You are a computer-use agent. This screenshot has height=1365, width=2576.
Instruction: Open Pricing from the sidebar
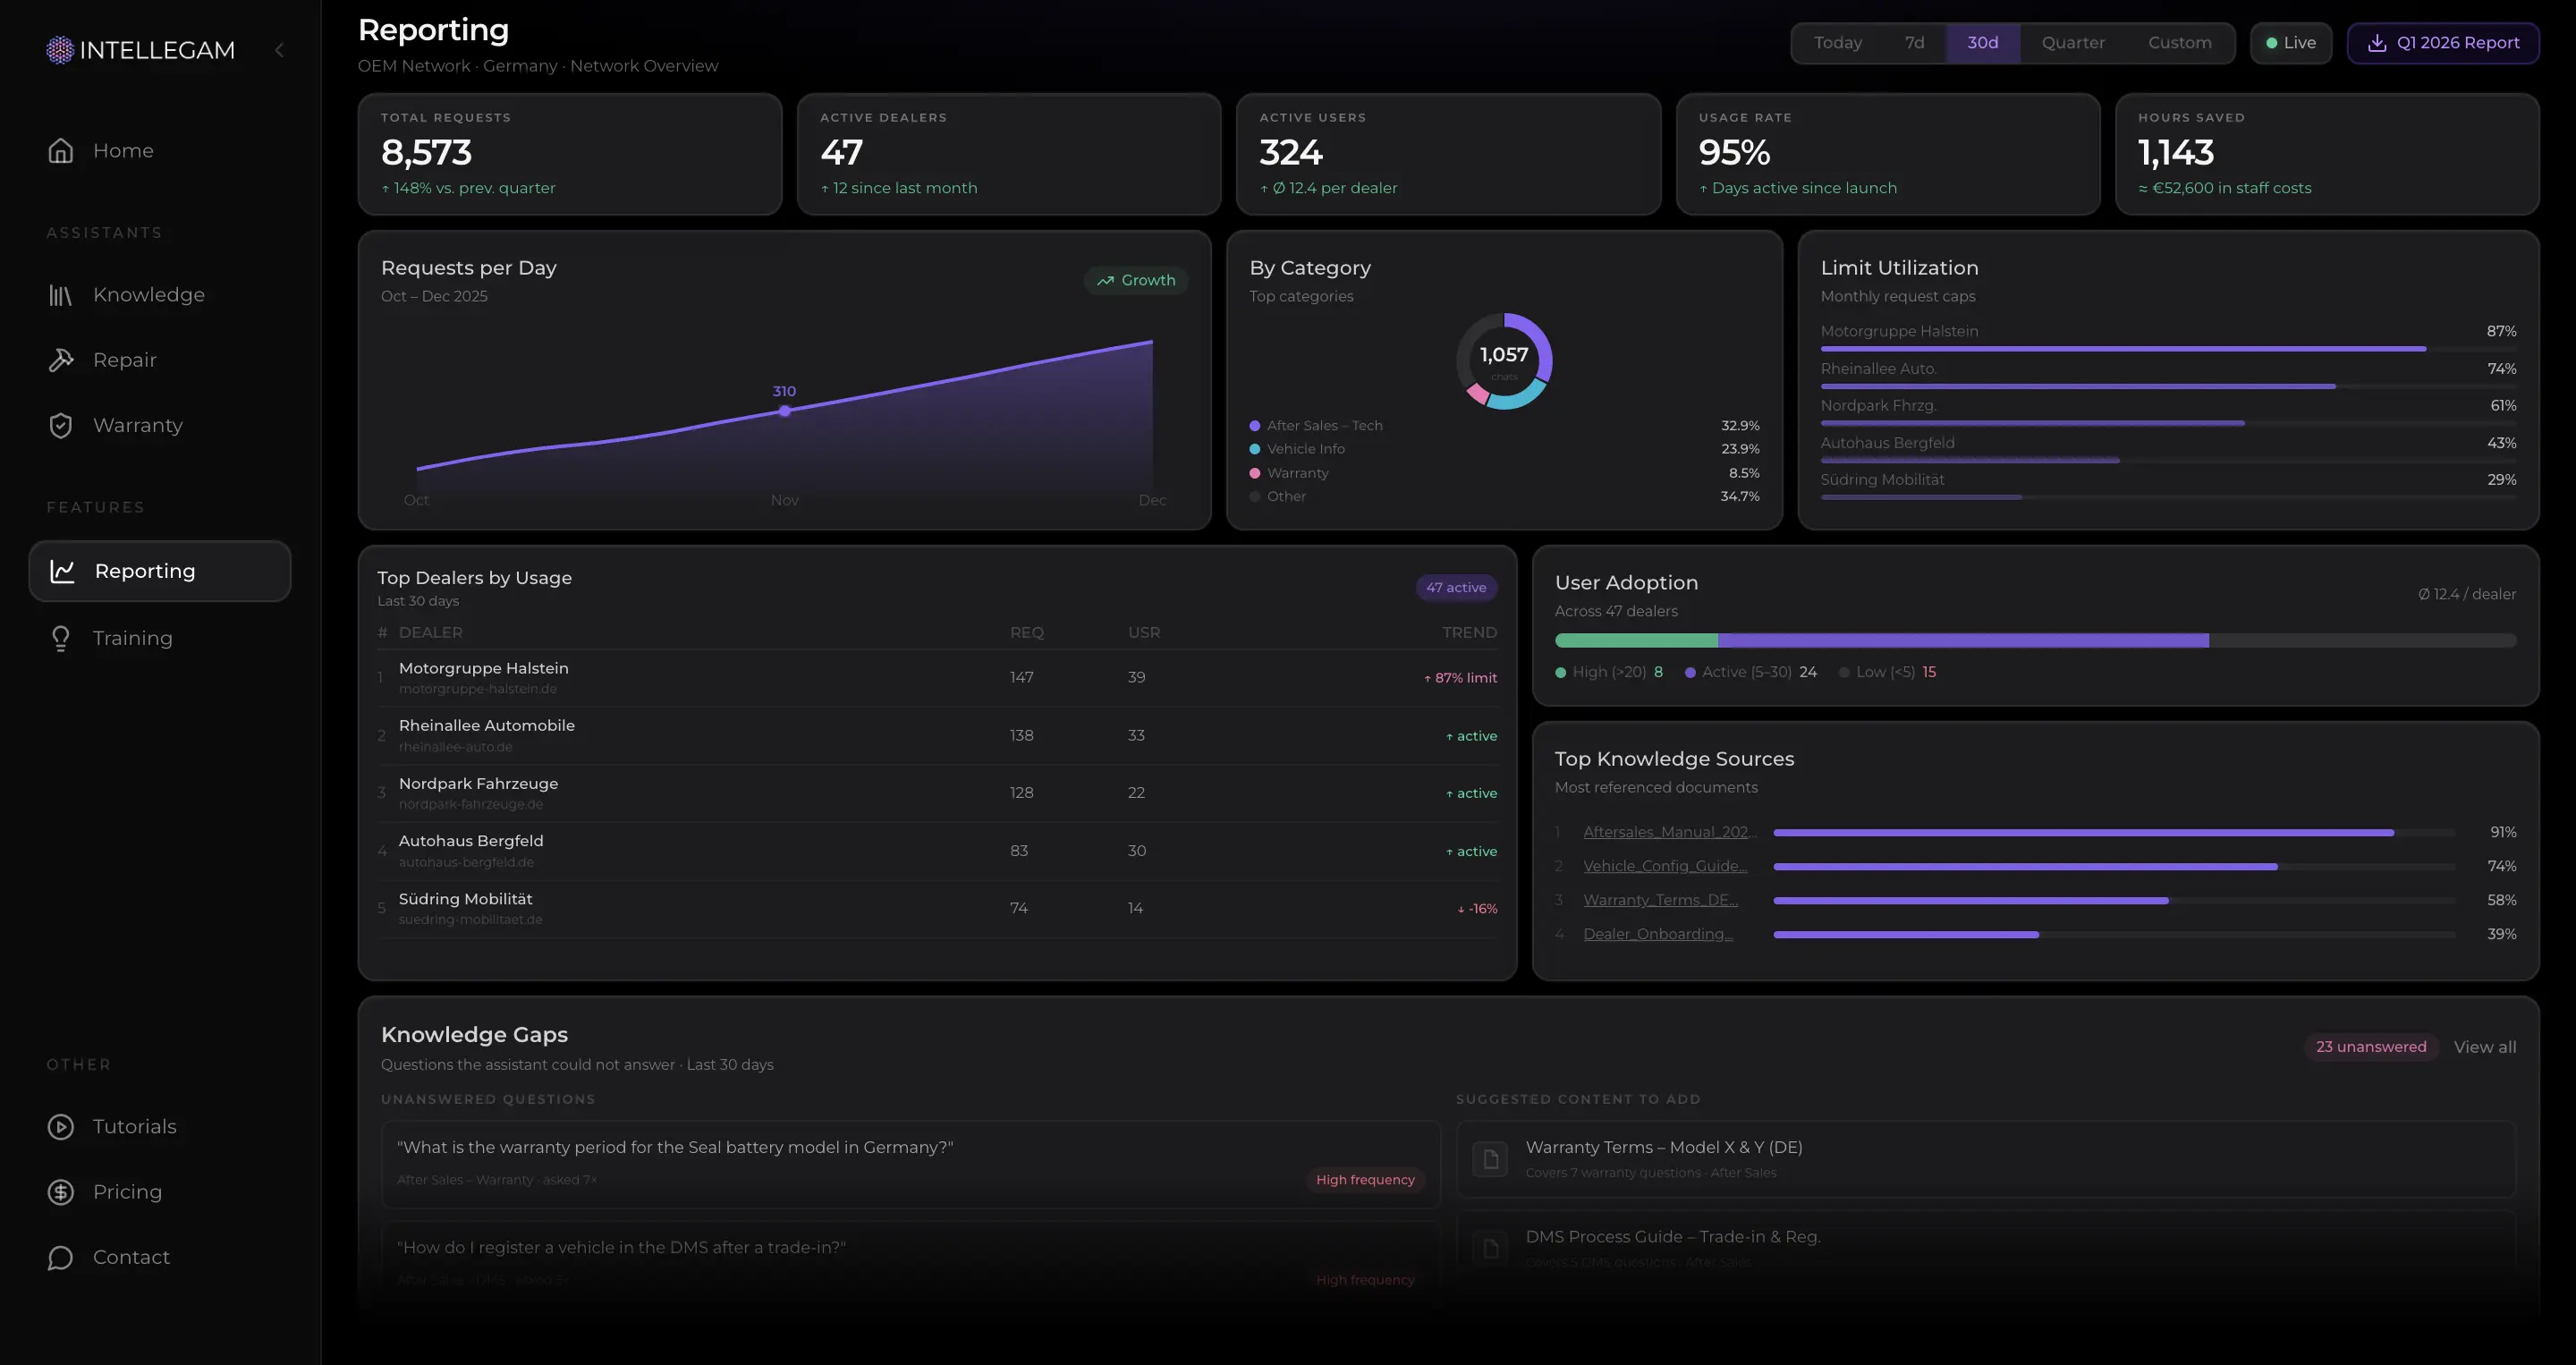coord(127,1191)
